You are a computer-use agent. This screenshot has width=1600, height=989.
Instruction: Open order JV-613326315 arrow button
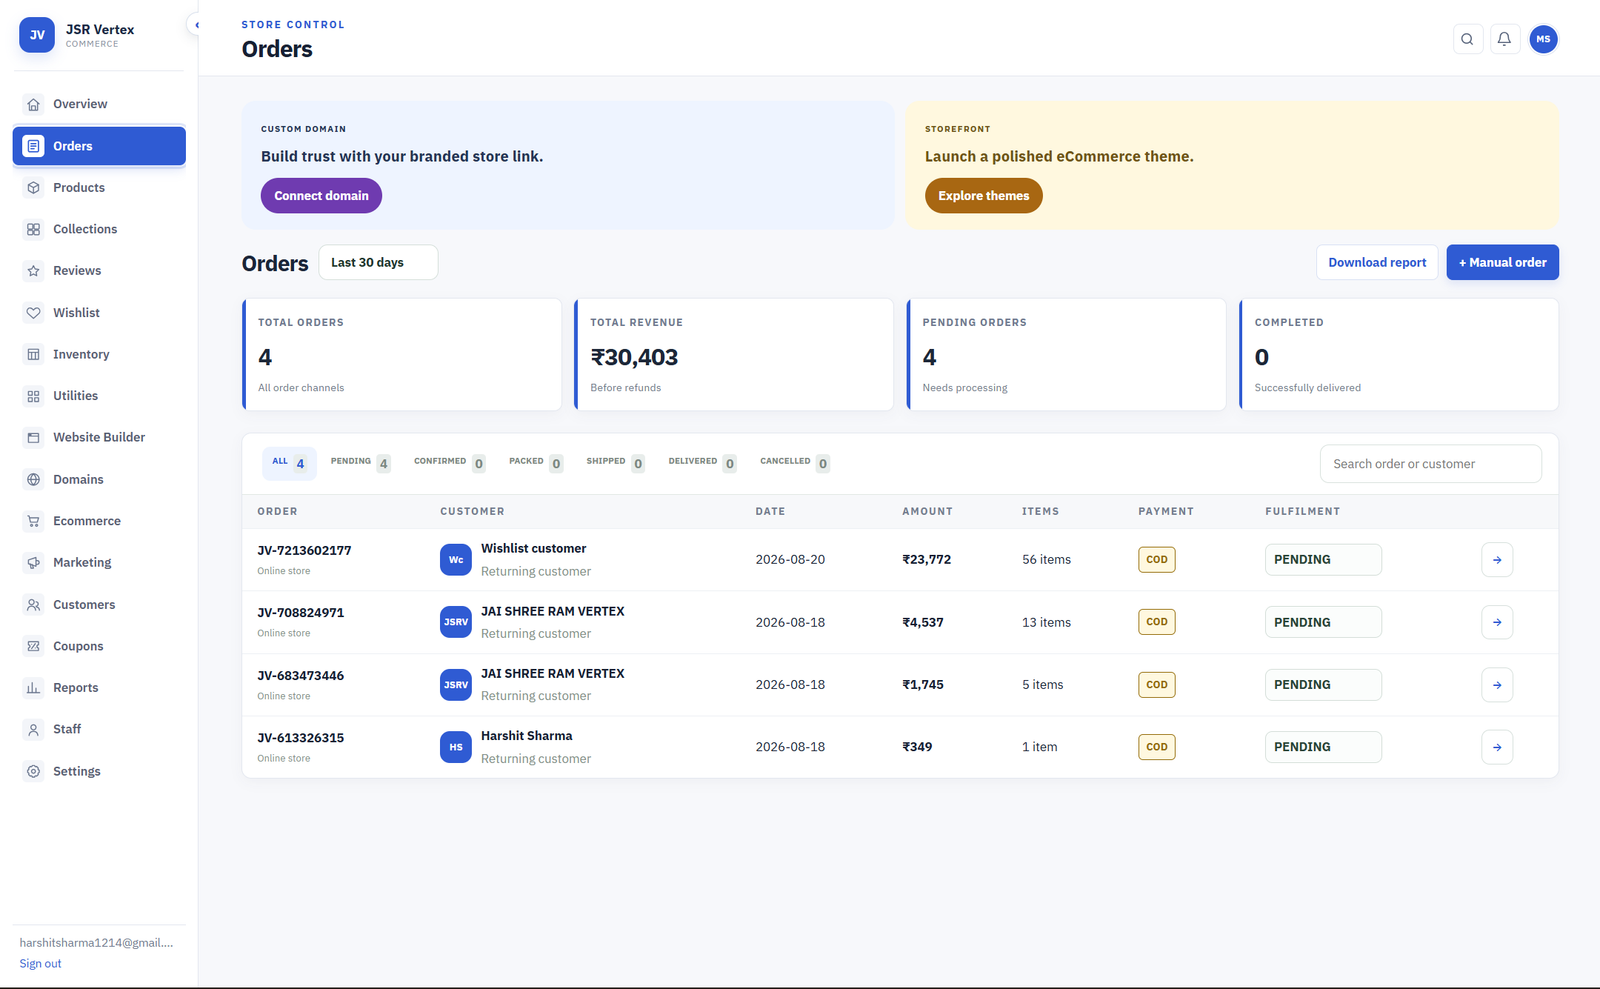tap(1497, 747)
